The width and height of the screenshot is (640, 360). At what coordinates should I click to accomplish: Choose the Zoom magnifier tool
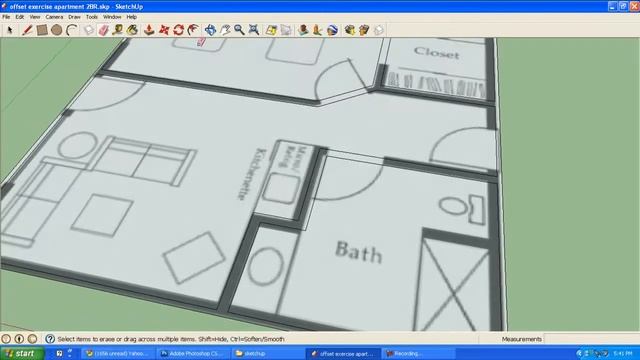pos(239,30)
